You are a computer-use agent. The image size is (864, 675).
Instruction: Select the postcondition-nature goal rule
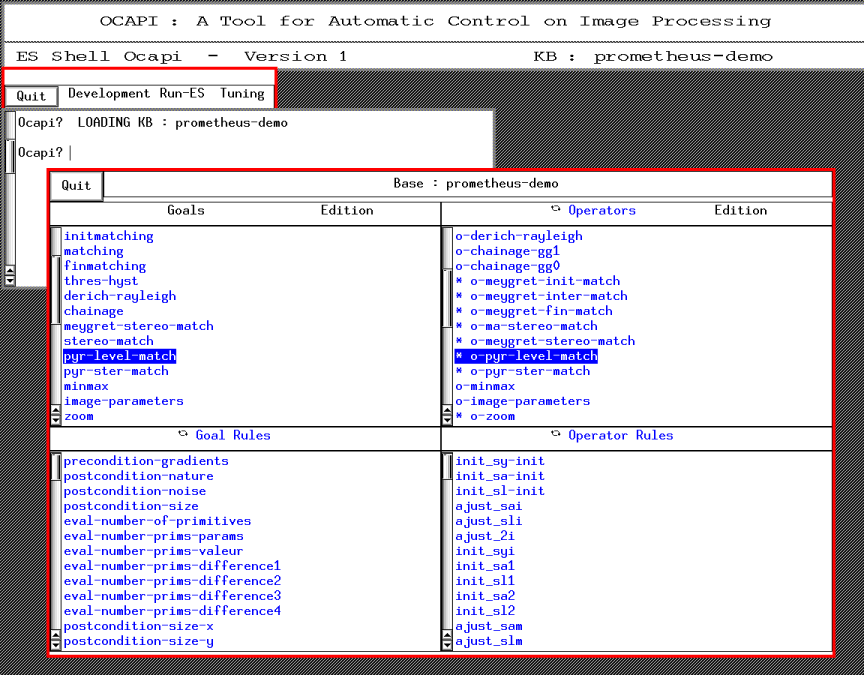coord(138,476)
